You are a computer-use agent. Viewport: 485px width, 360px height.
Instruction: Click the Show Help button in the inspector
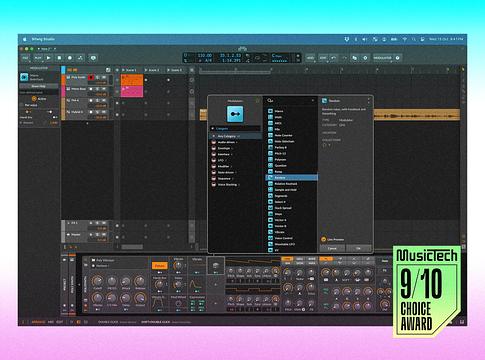(38, 86)
